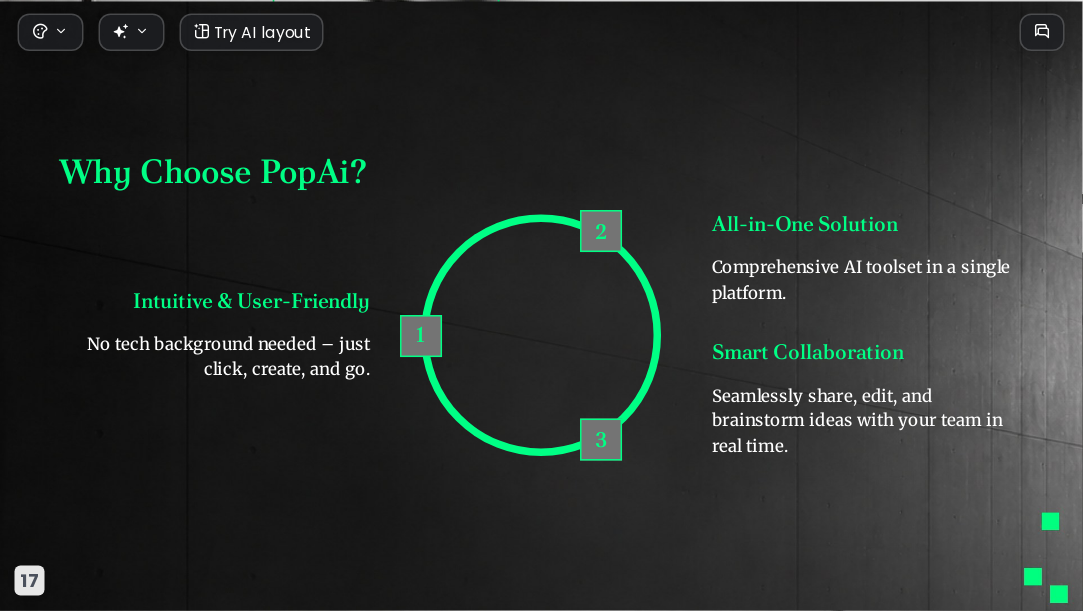The width and height of the screenshot is (1083, 611).
Task: Select the 'Smart Collaboration' heading
Action: 808,353
